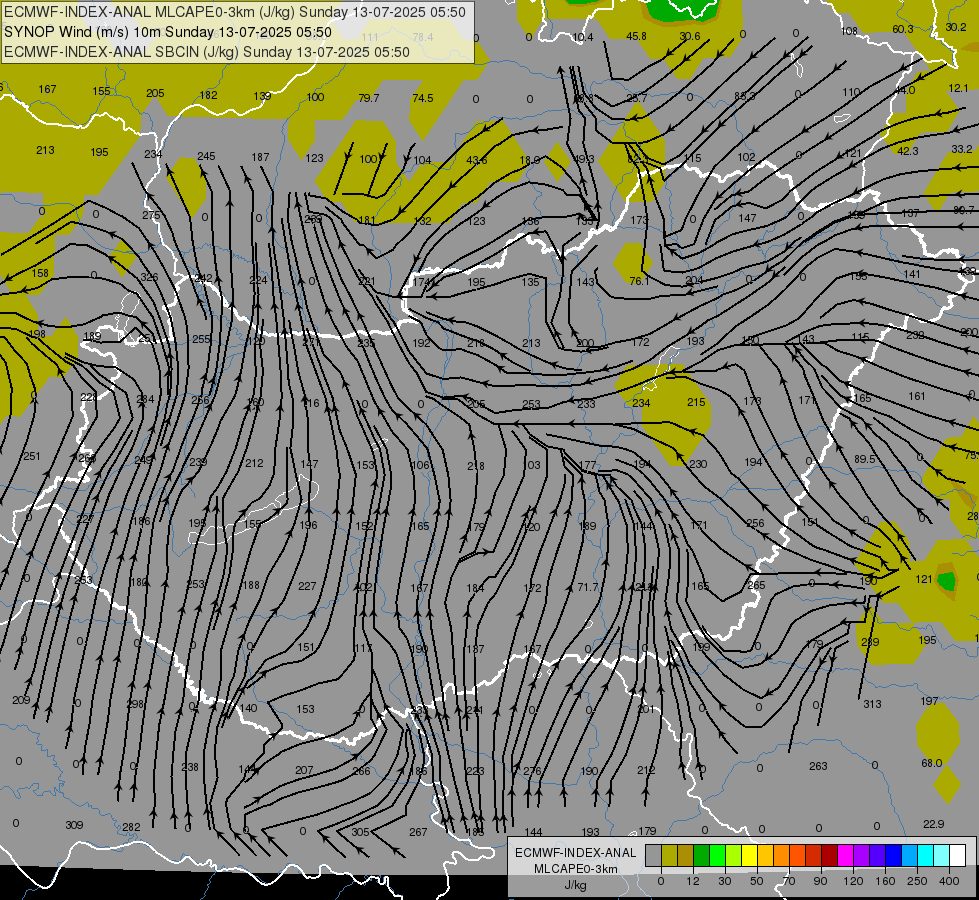Click the map value 305

click(360, 832)
